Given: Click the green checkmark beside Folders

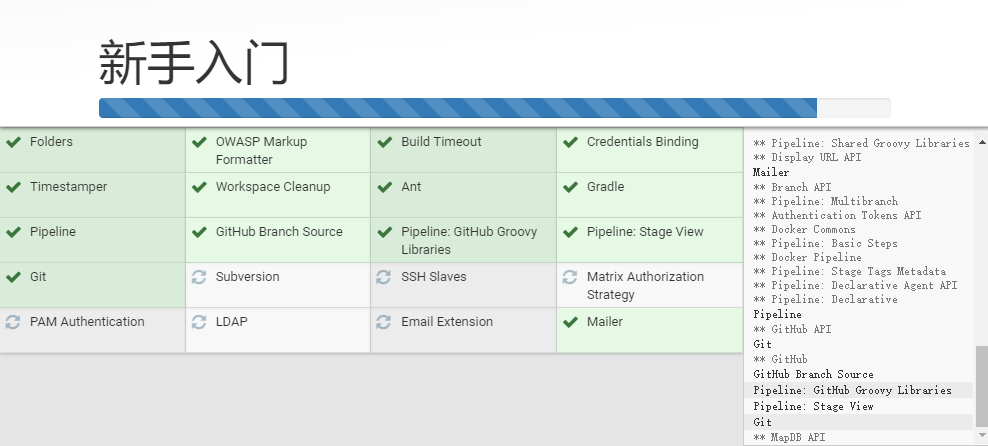Looking at the screenshot, I should tap(13, 142).
